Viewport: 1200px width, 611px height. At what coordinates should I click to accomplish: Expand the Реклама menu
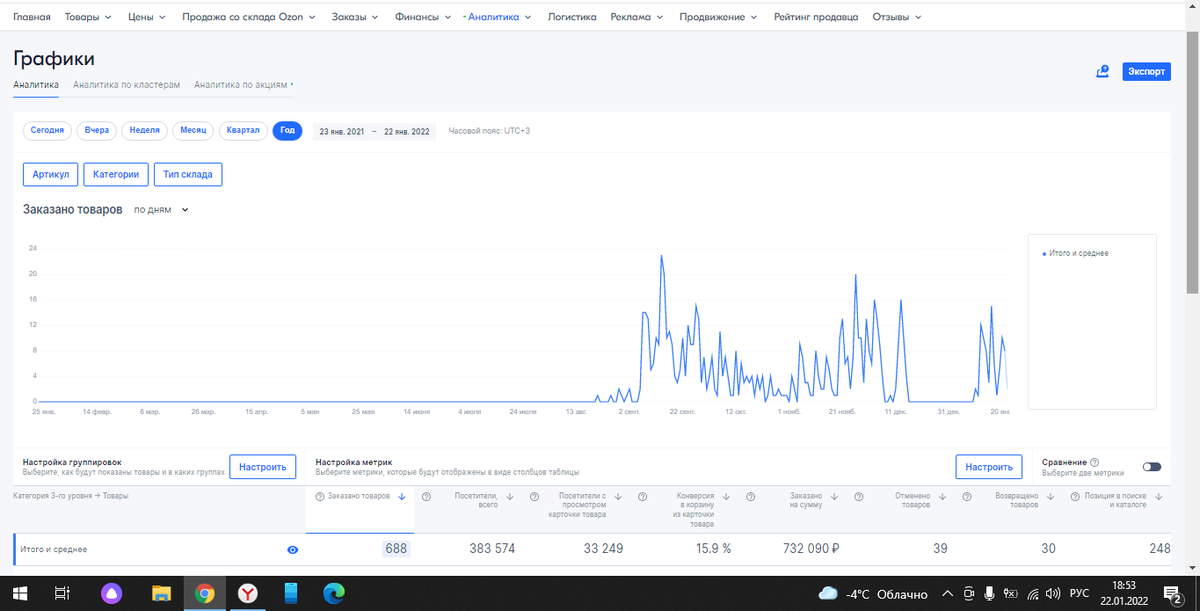coord(638,17)
